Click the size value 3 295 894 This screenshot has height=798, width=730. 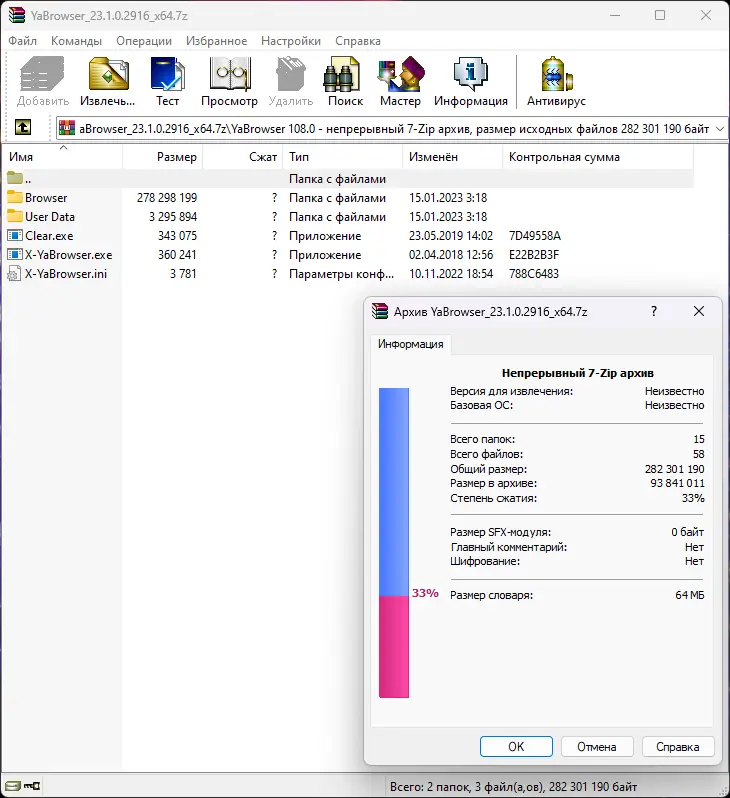click(x=173, y=216)
